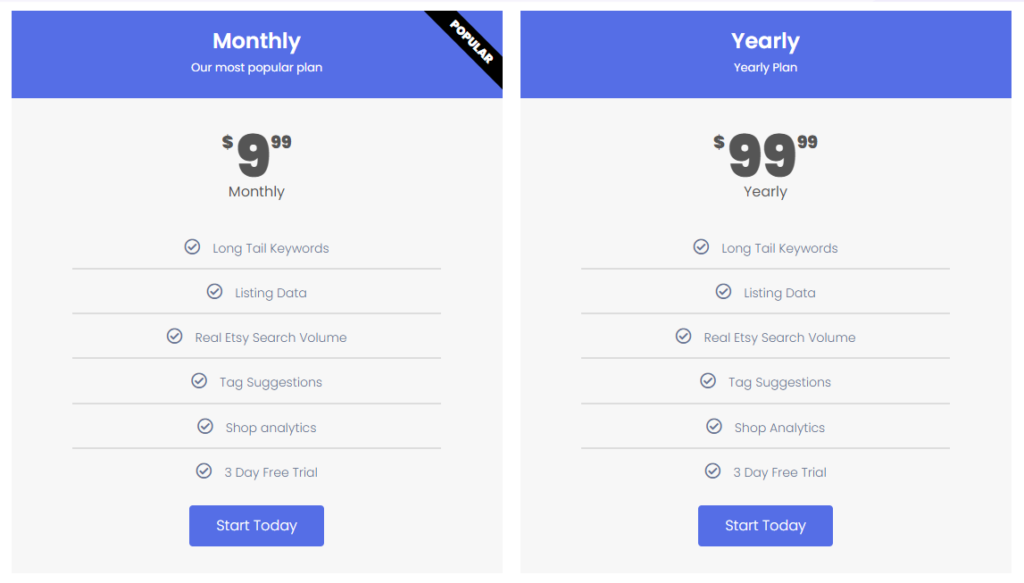Click checkmark icon beside Monthly Long Tail Keywords

pyautogui.click(x=192, y=247)
